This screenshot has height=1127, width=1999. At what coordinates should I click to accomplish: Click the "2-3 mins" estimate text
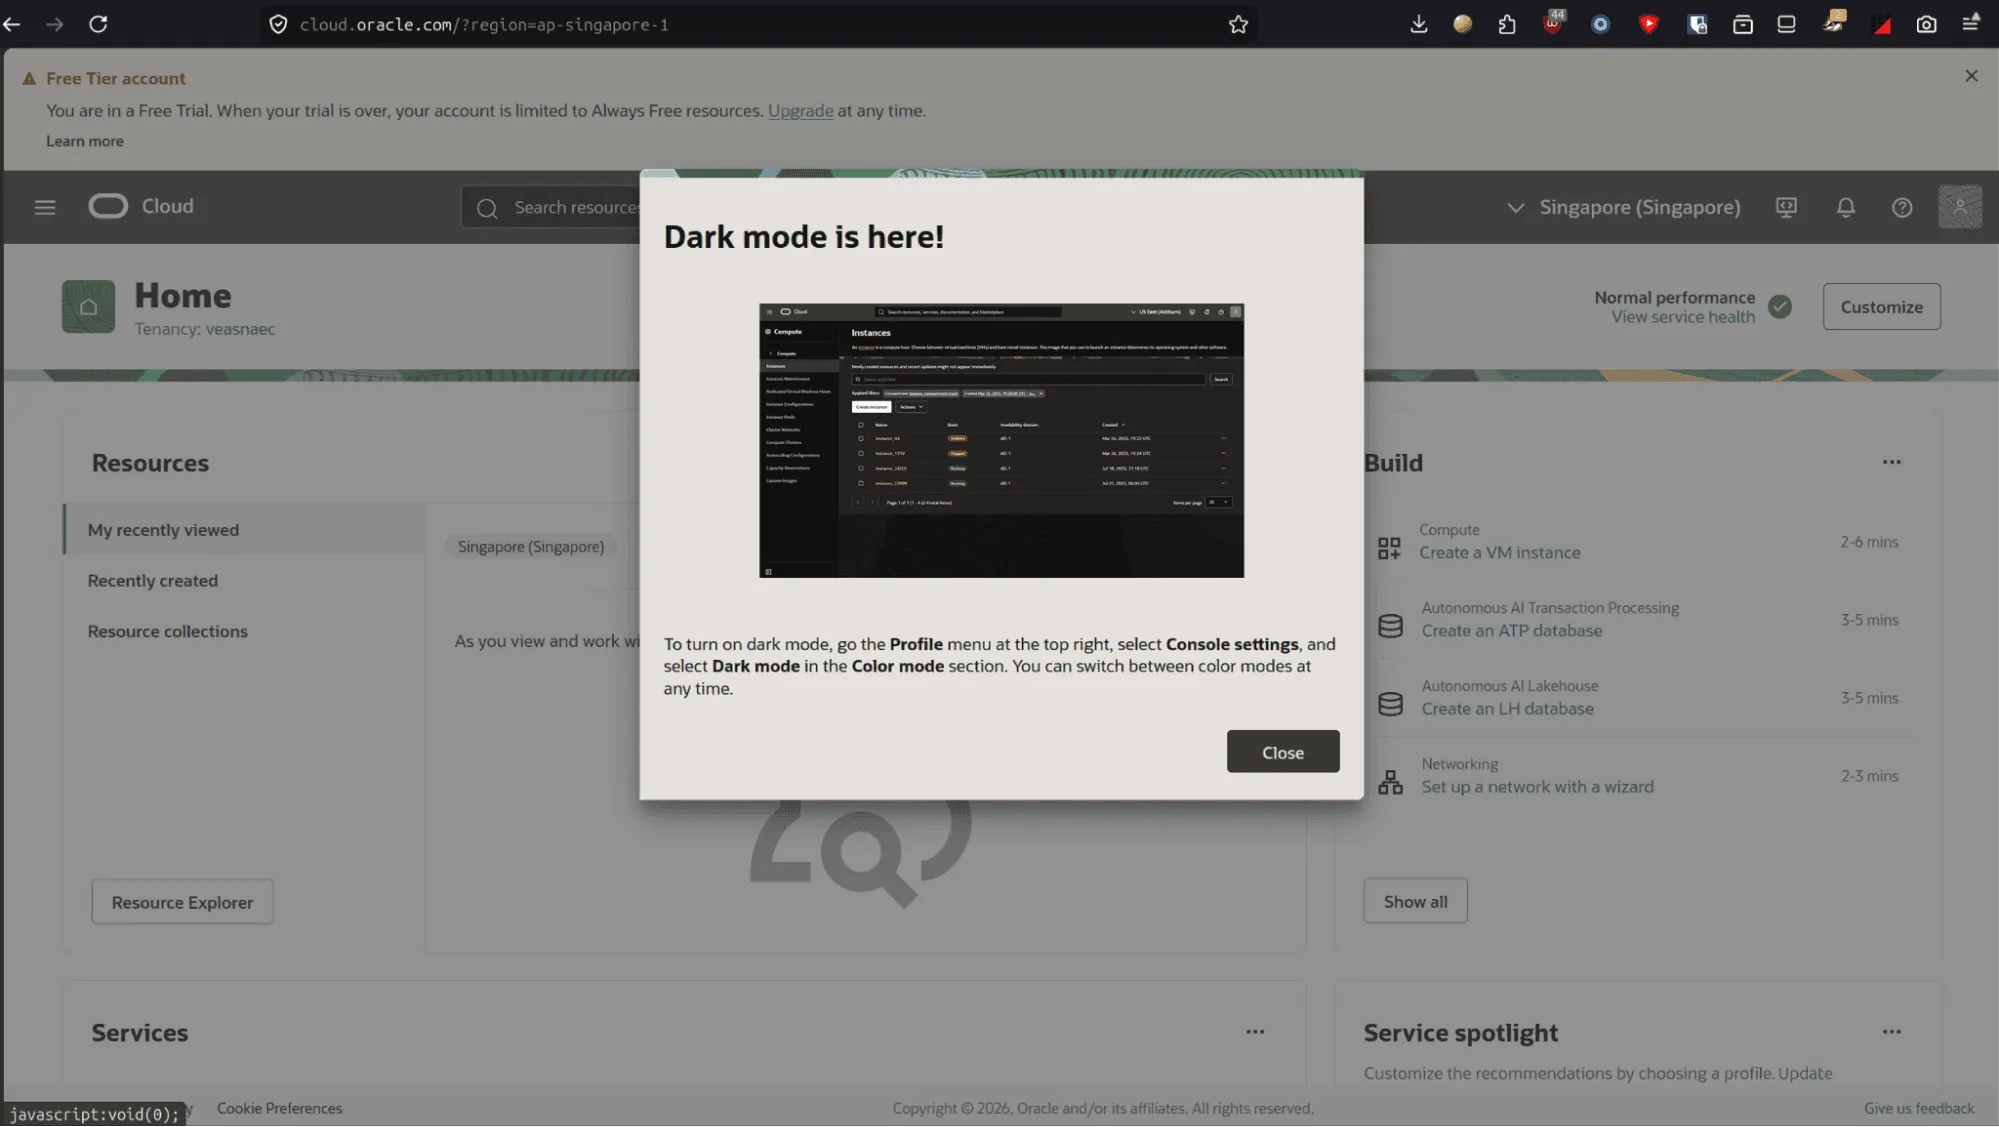pos(1869,776)
